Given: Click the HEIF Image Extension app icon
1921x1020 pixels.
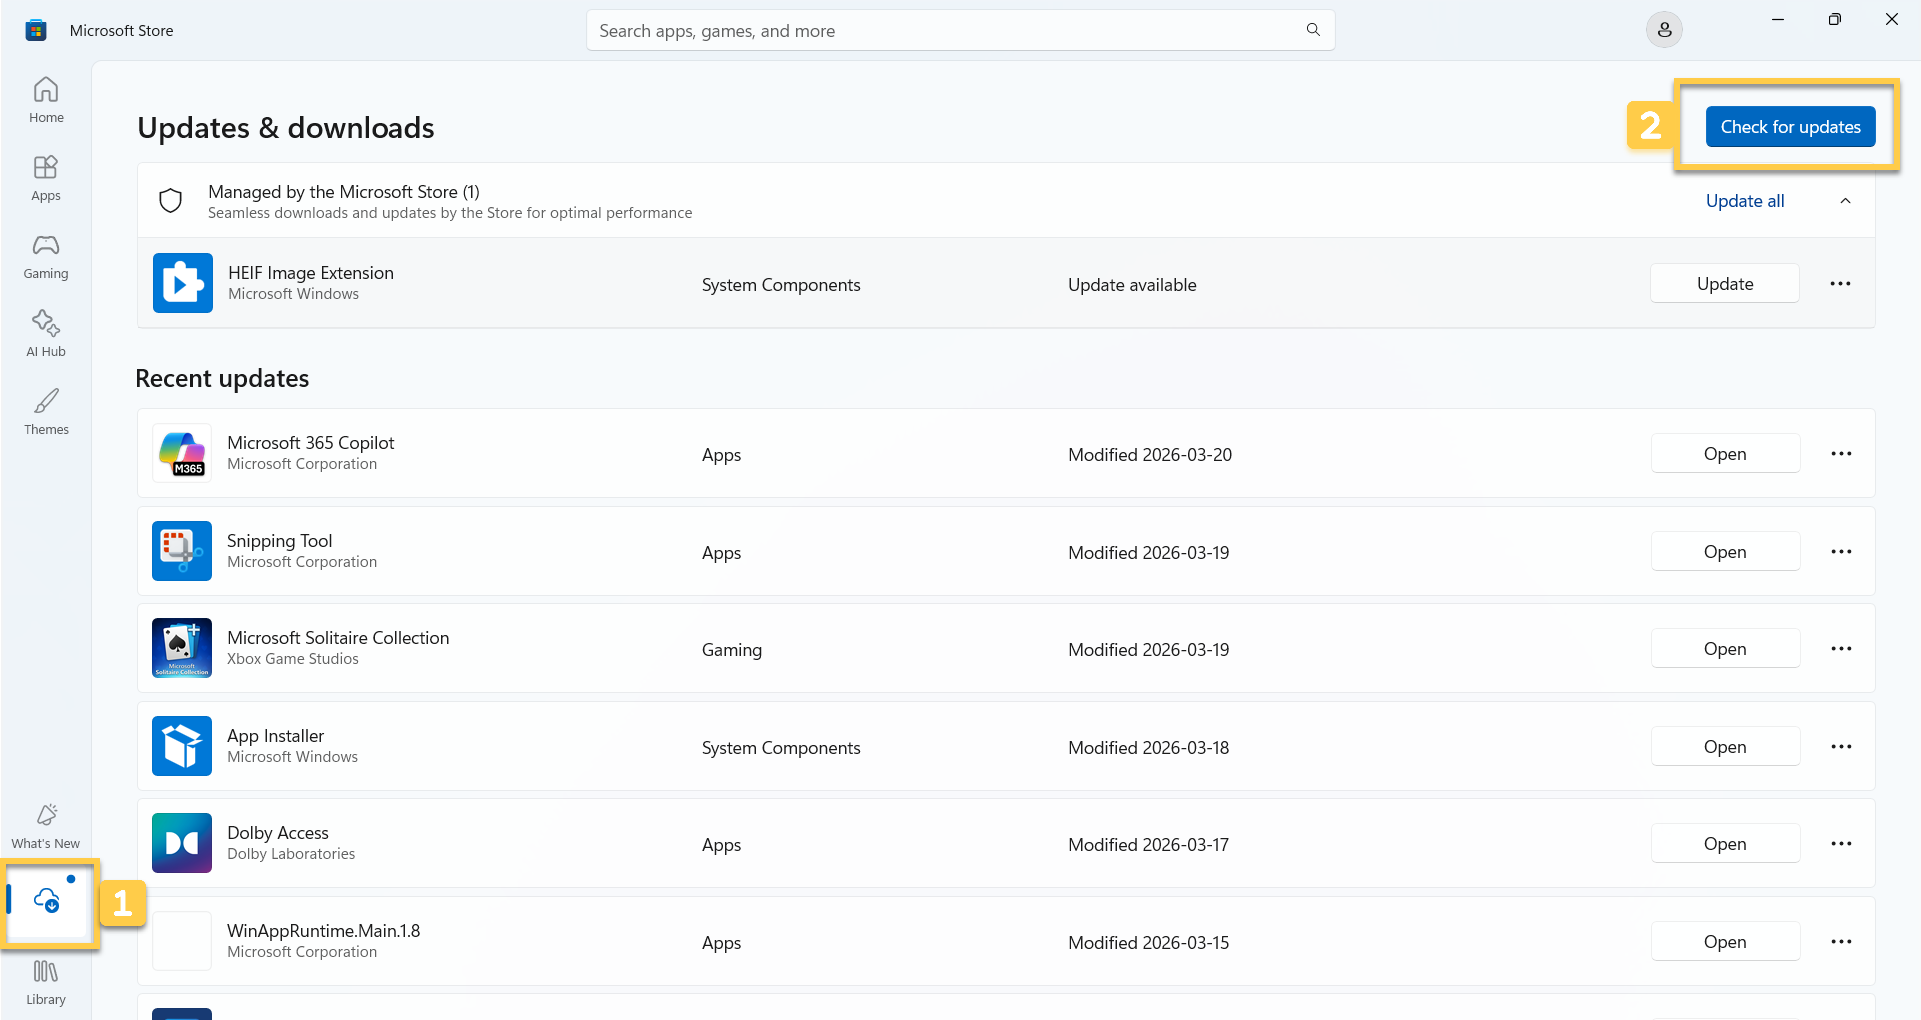Looking at the screenshot, I should 182,283.
